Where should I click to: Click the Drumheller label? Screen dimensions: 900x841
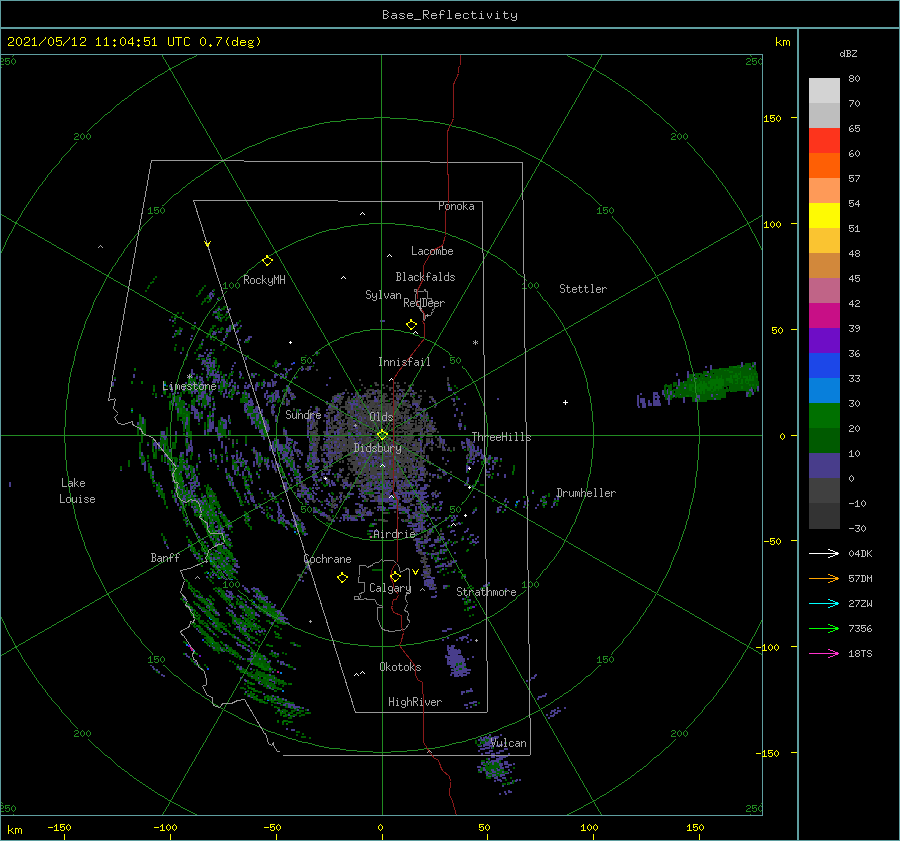click(x=586, y=493)
